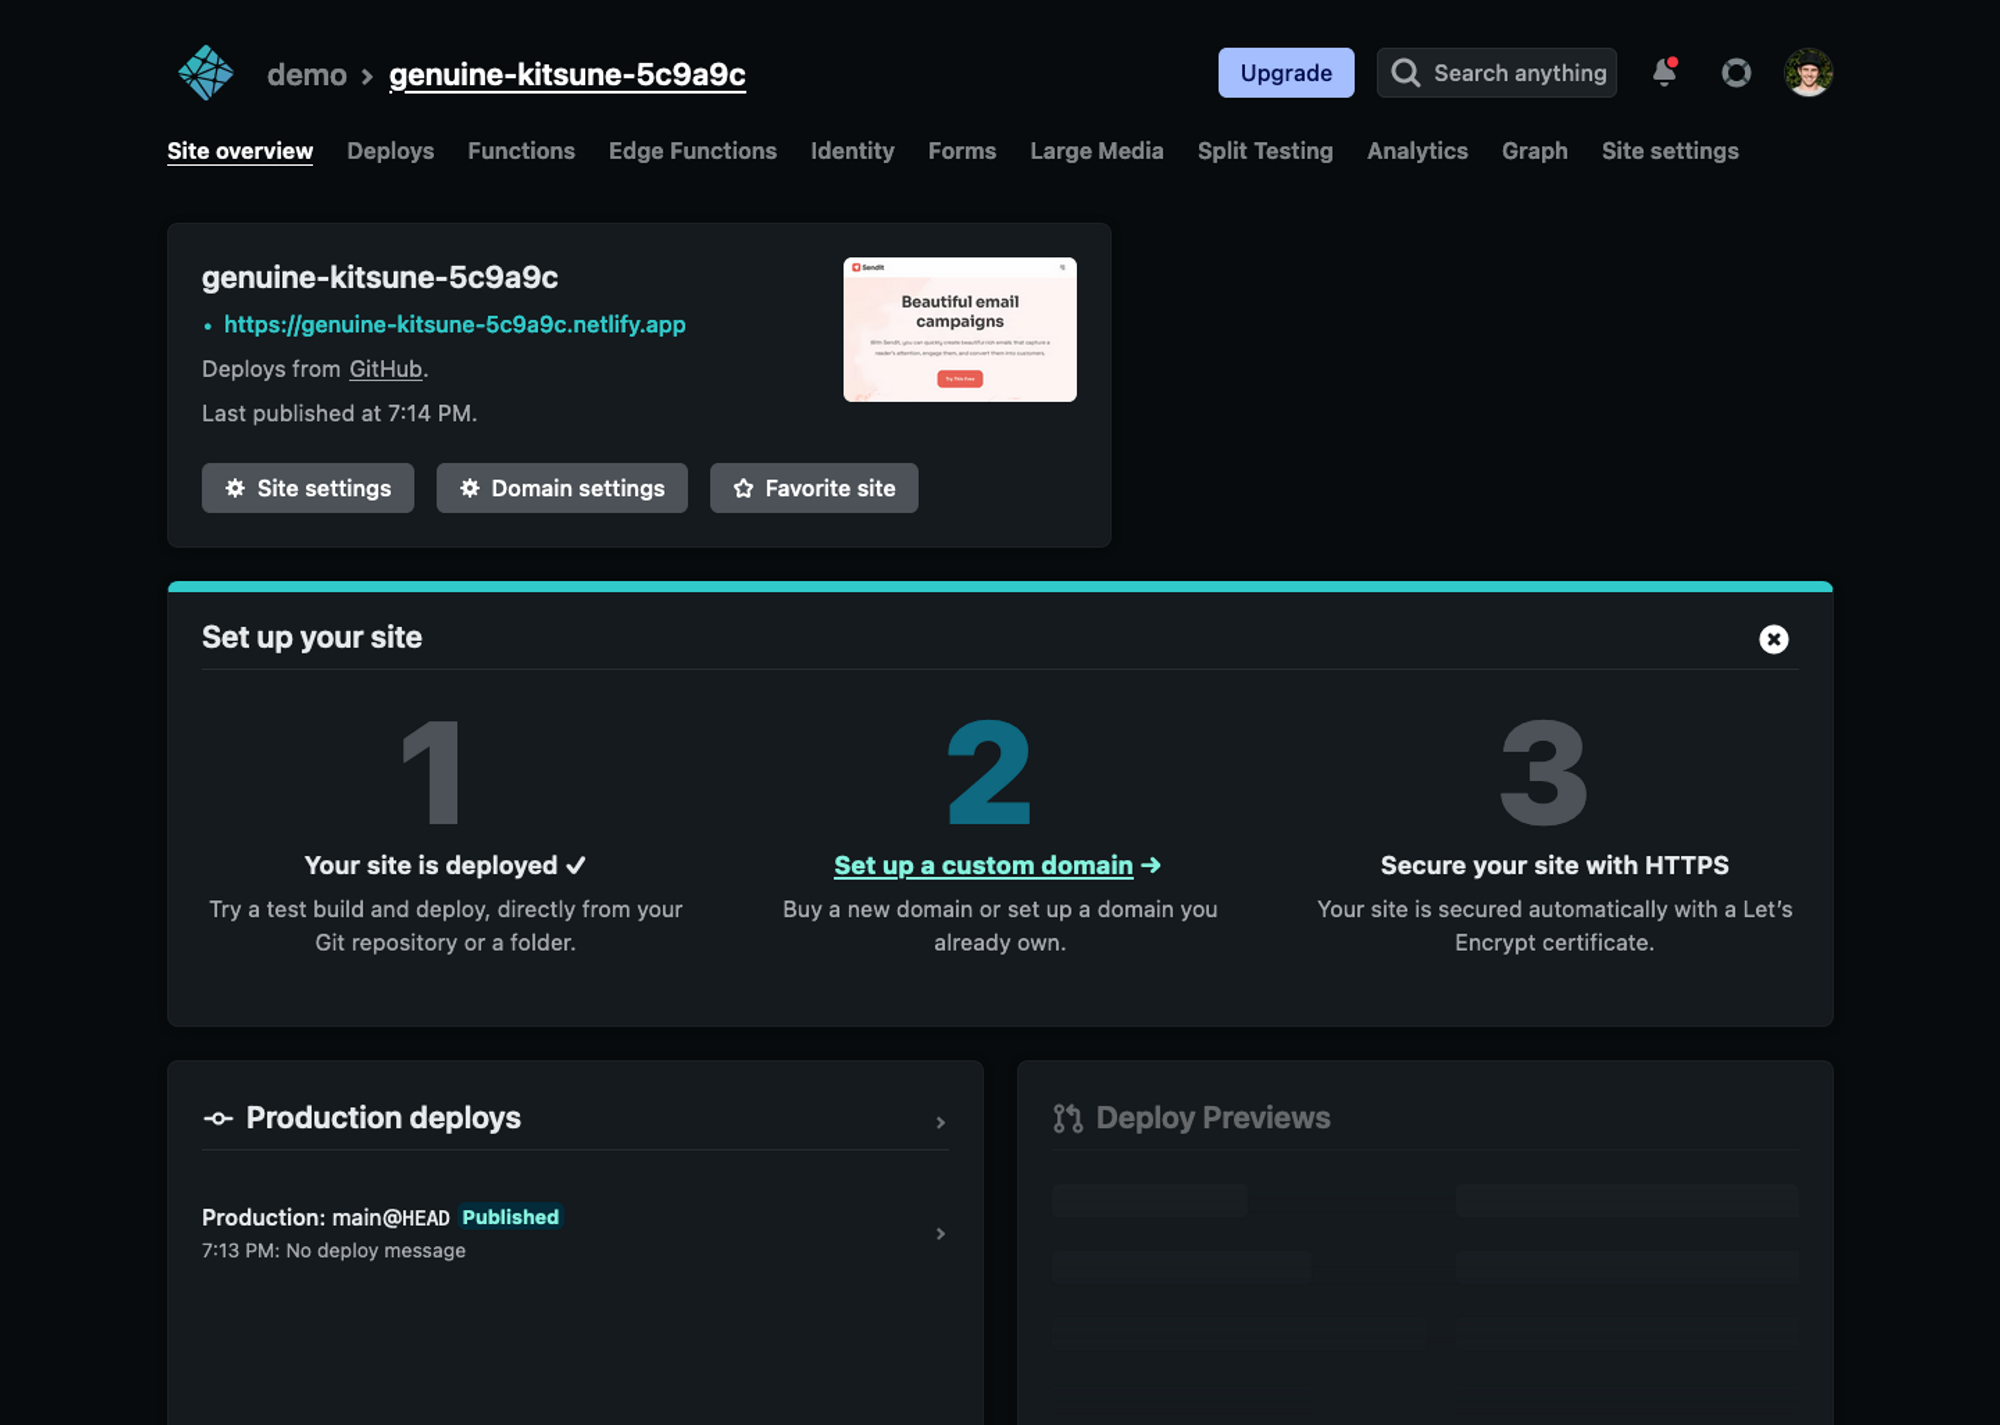The width and height of the screenshot is (2000, 1425).
Task: Expand the main@HEAD deploy row chevron
Action: click(x=940, y=1234)
